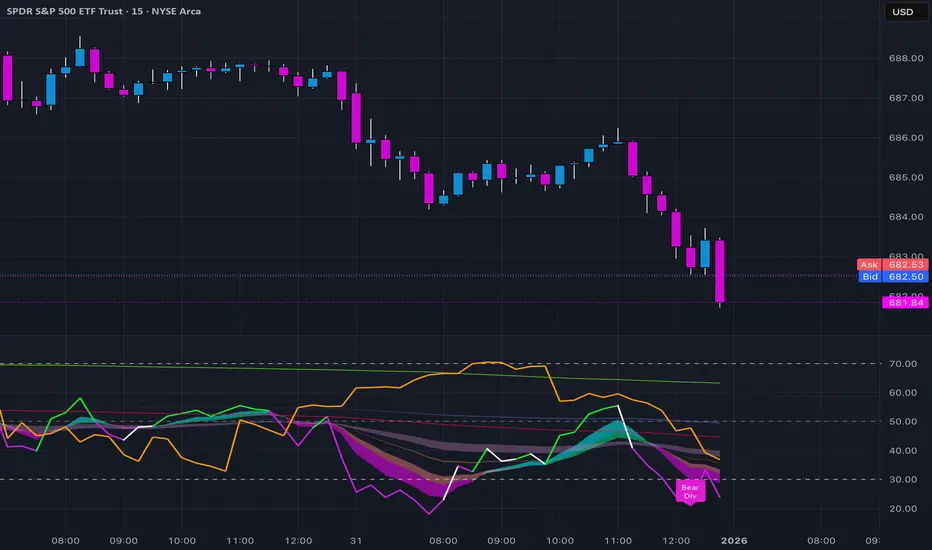
Task: Click the 2026 date label on time axis
Action: pos(734,540)
